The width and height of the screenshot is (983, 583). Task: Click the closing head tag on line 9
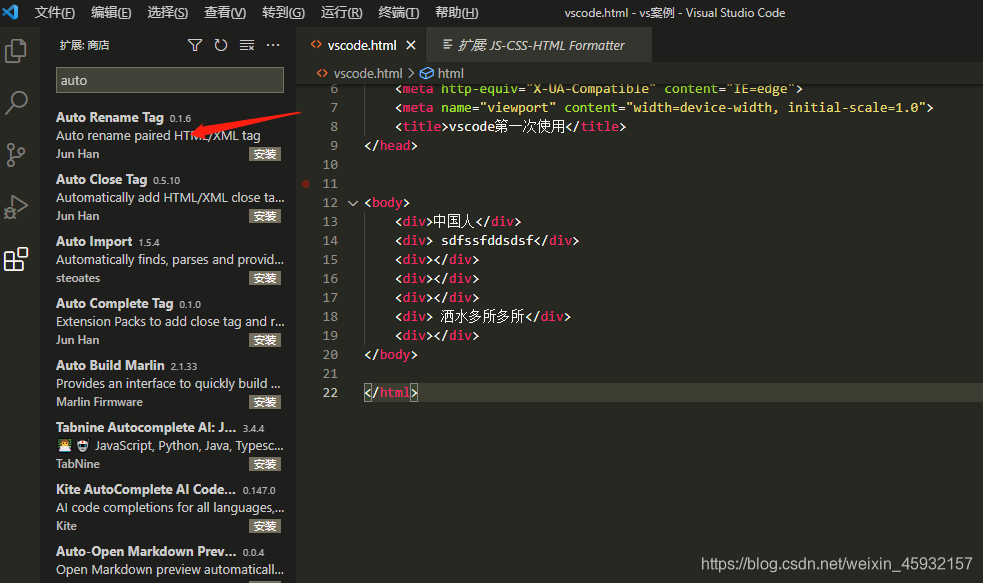point(391,145)
